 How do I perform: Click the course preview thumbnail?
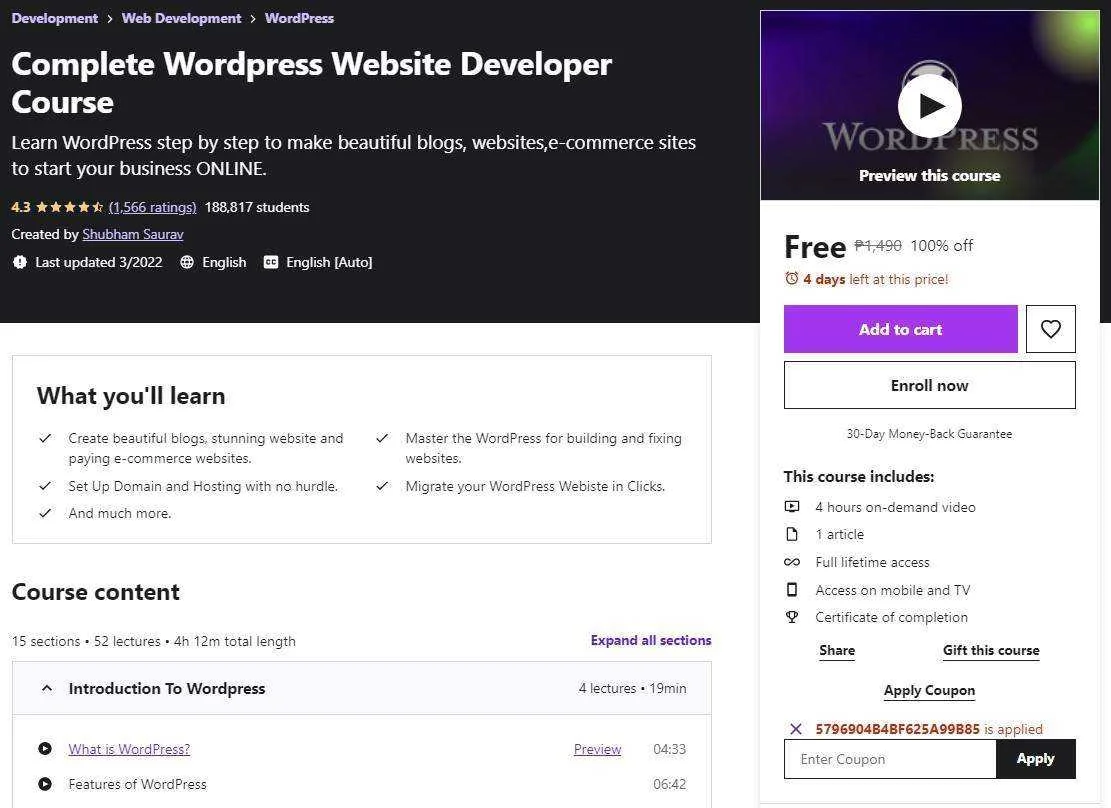tap(929, 105)
